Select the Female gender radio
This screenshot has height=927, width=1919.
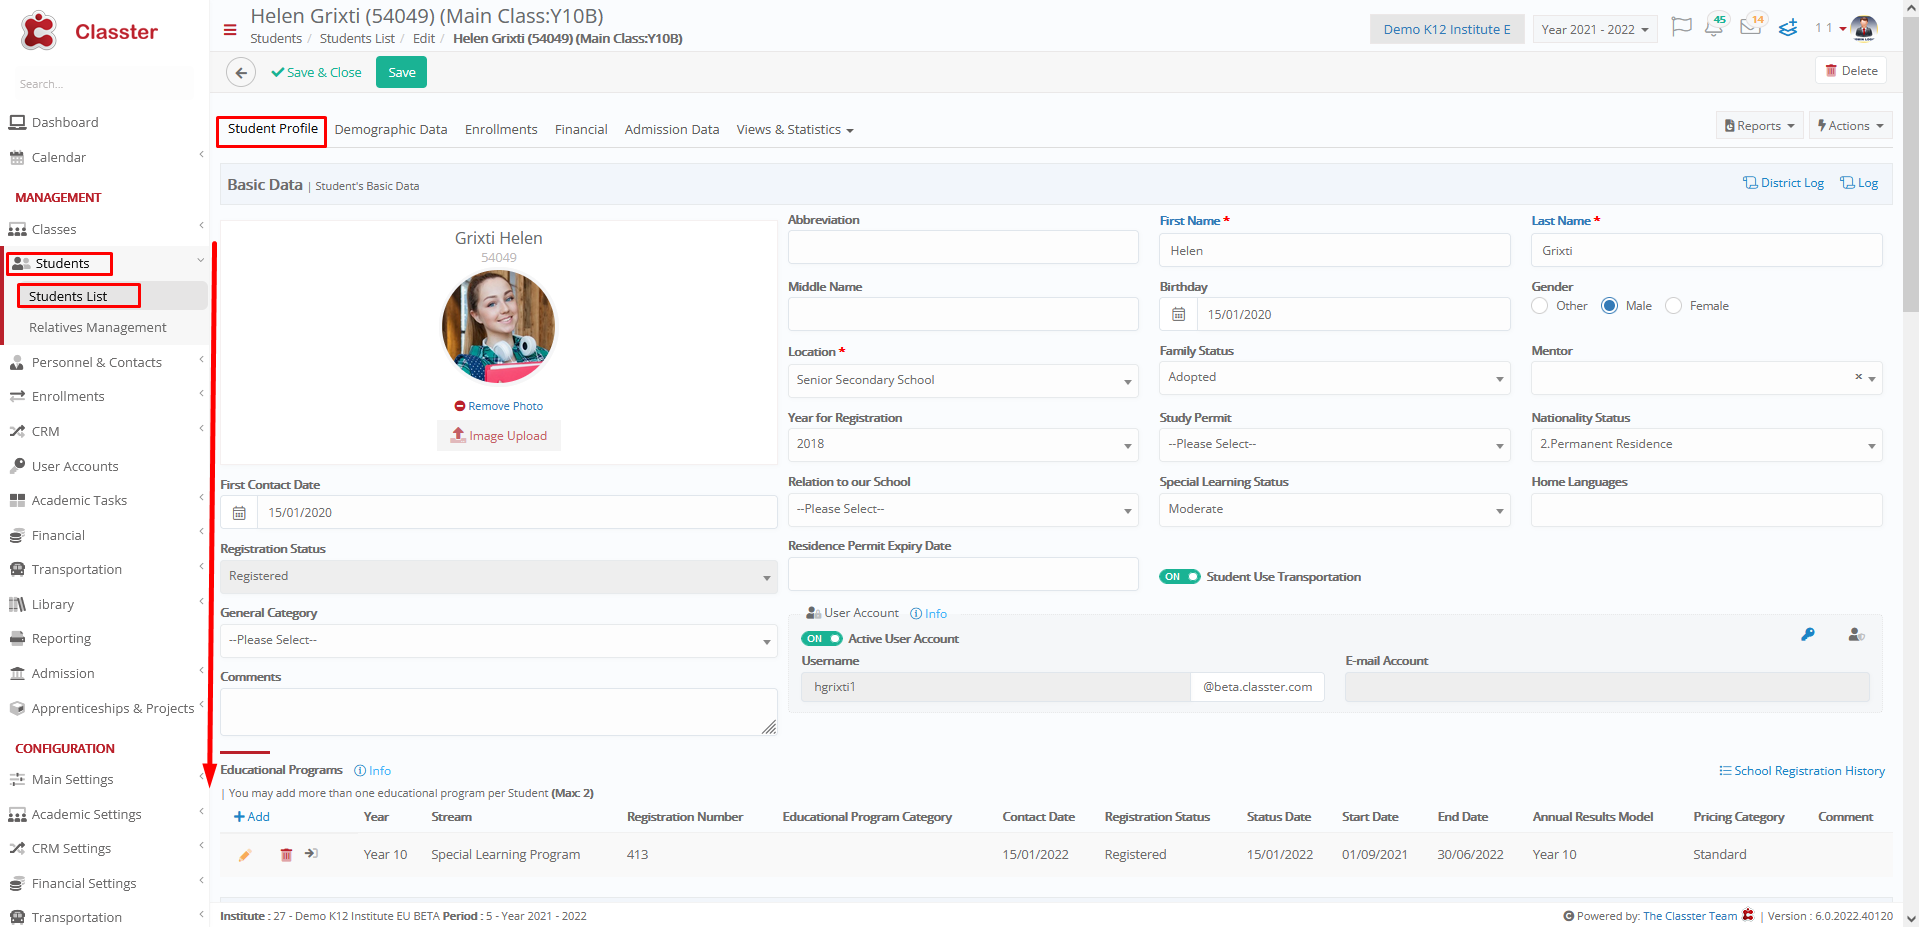(x=1674, y=306)
